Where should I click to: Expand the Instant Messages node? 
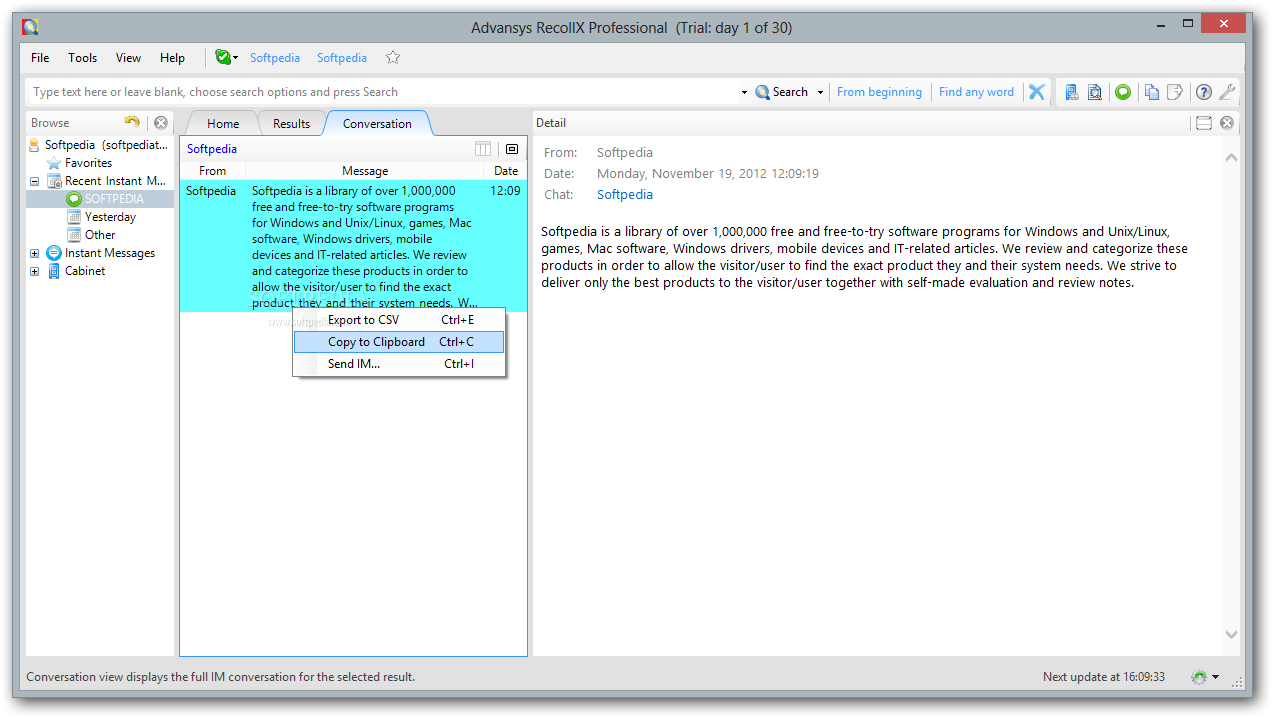point(34,254)
